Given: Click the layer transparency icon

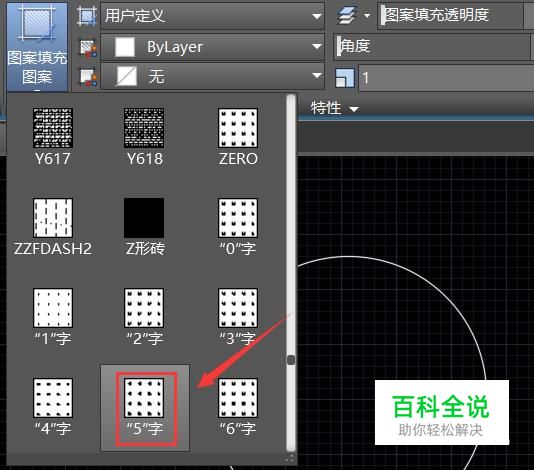Looking at the screenshot, I should pos(347,16).
